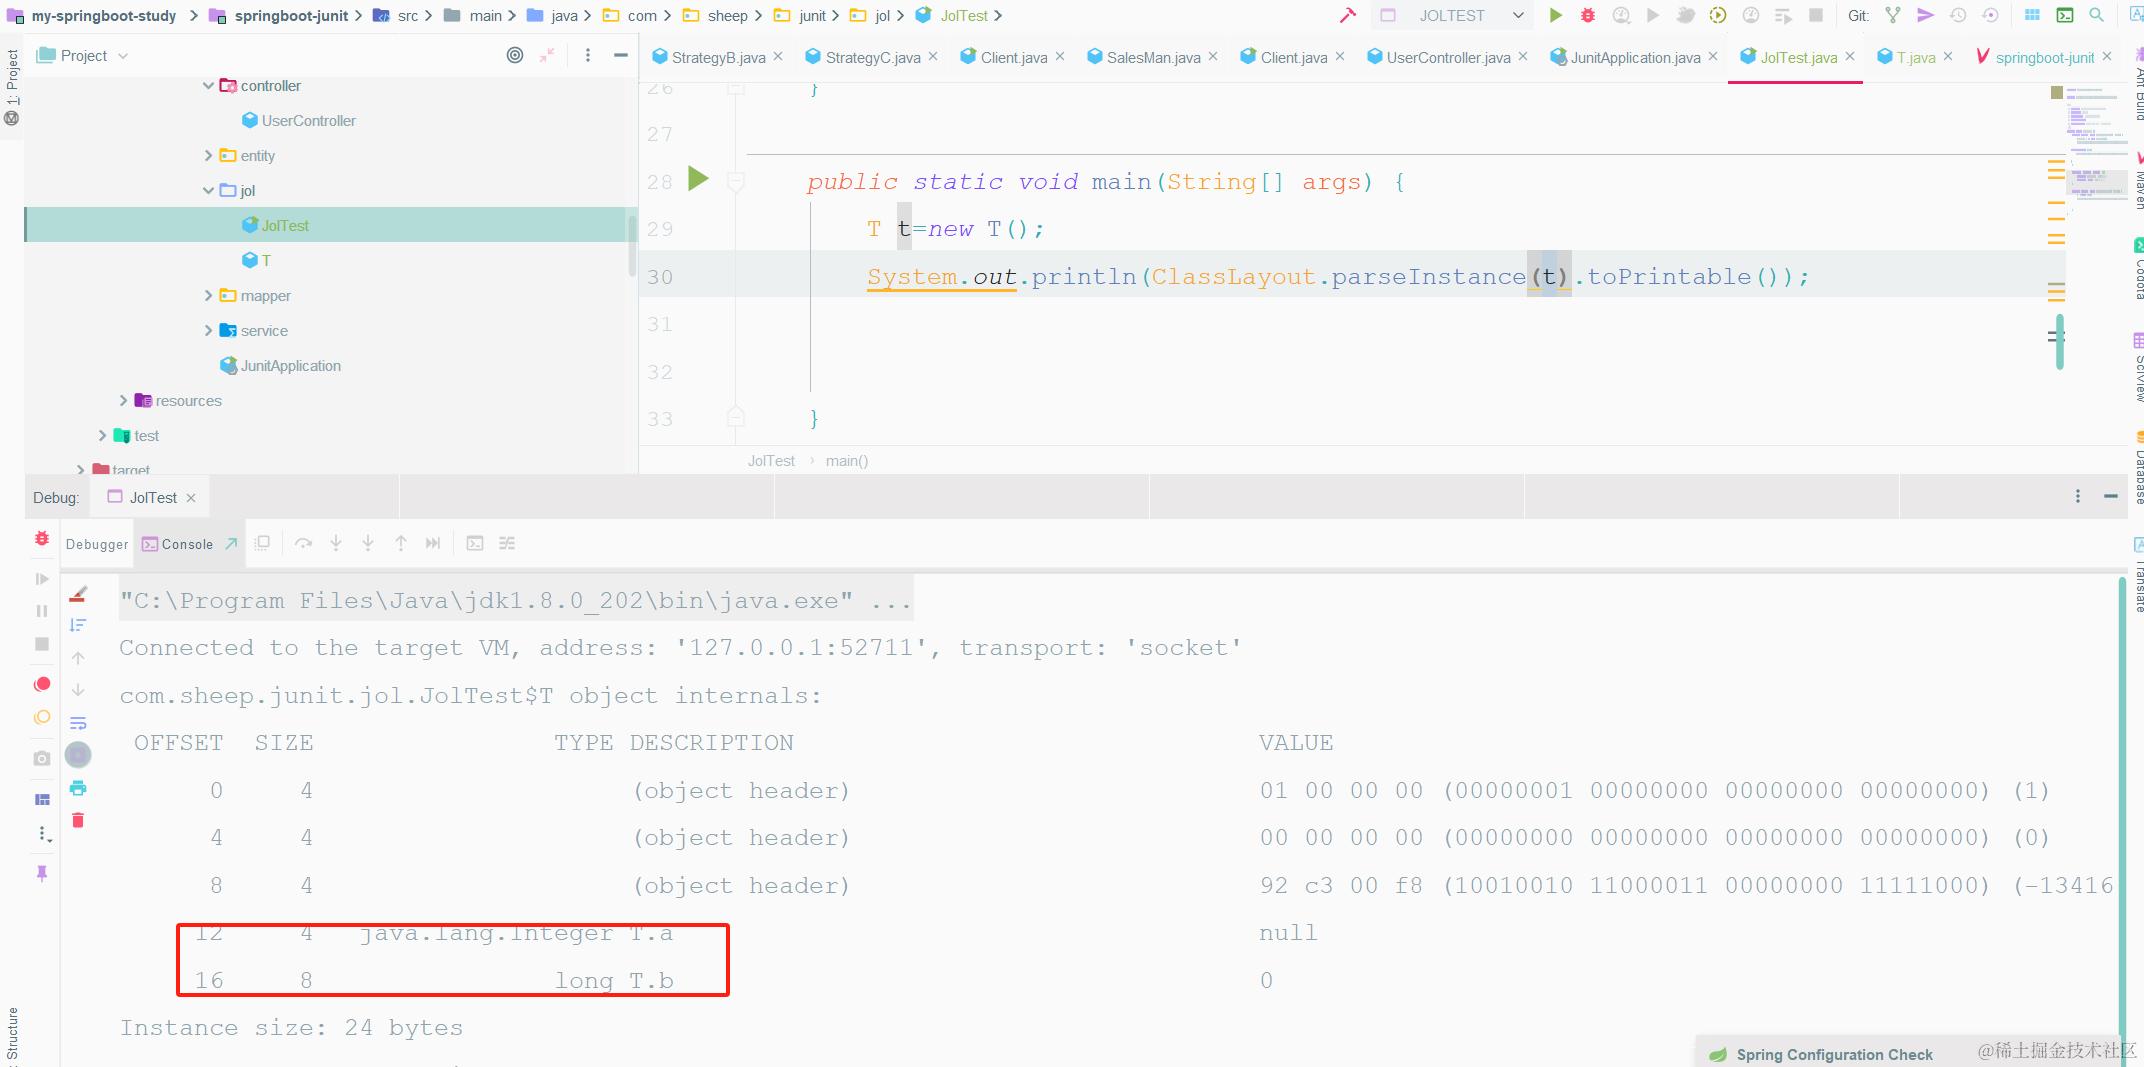Open the terminal icon in top toolbar
The height and width of the screenshot is (1067, 2144).
(x=2064, y=15)
